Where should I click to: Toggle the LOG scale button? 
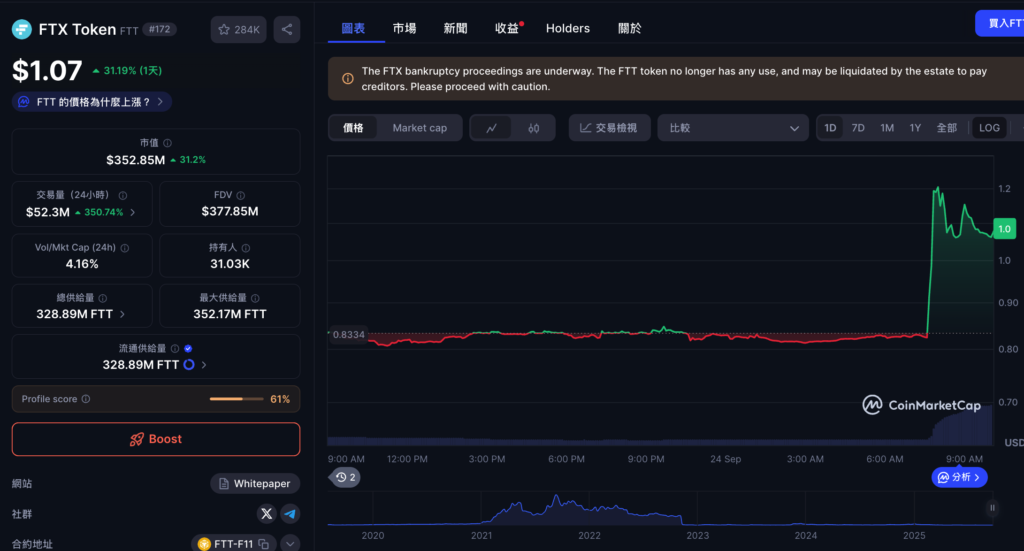click(989, 128)
